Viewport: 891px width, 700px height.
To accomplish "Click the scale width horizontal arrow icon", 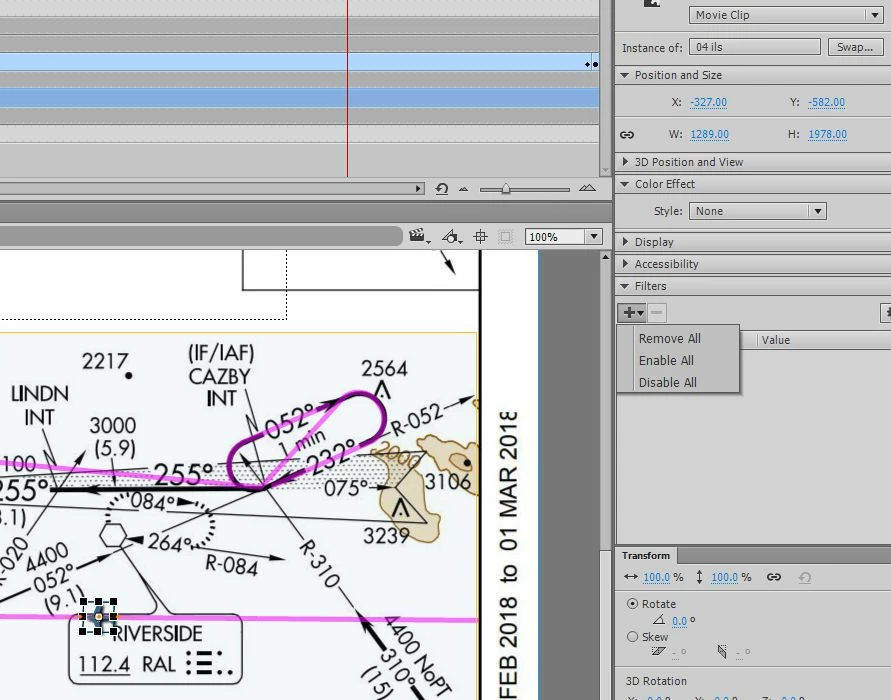I will [631, 577].
